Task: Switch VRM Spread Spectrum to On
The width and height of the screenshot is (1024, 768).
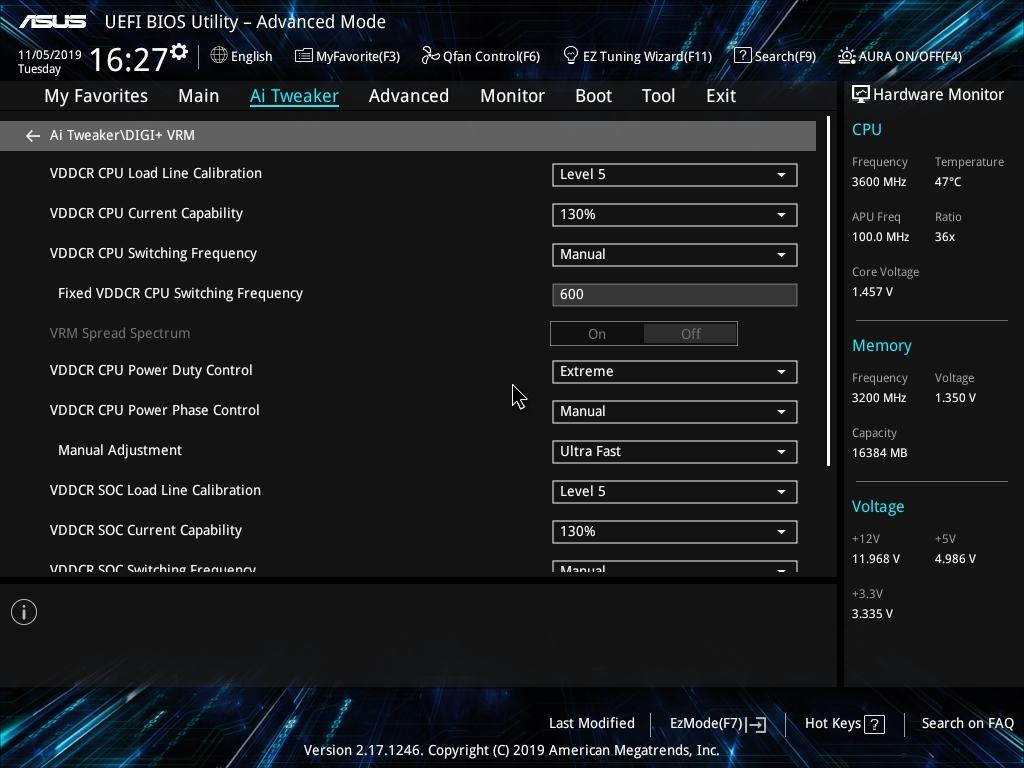Action: coord(597,334)
